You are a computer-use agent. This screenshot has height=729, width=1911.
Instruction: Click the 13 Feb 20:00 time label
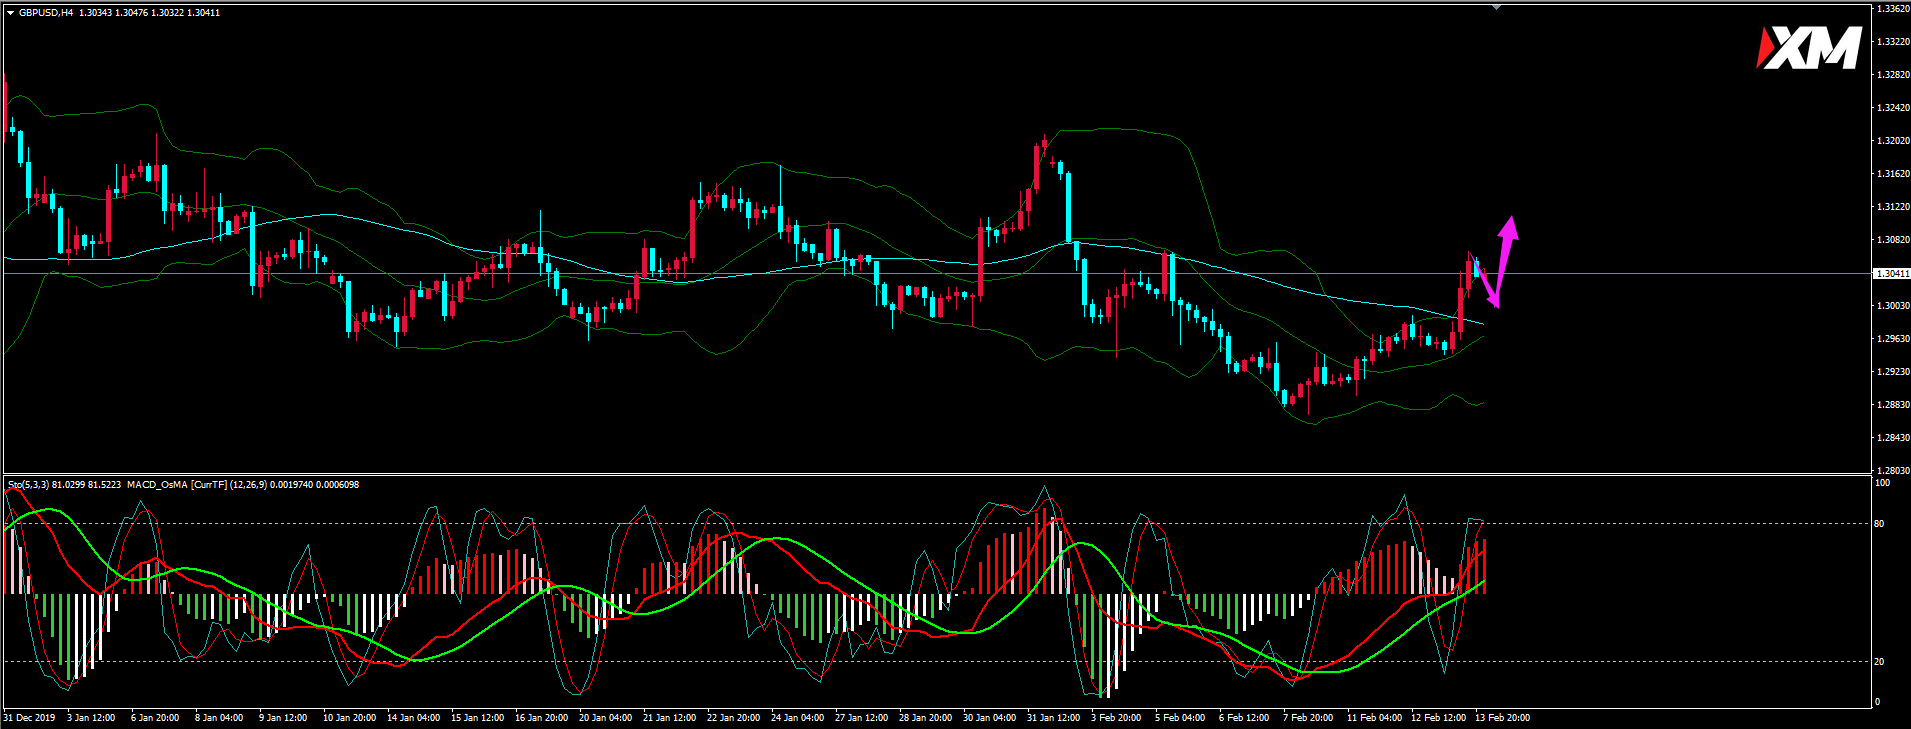[1502, 718]
